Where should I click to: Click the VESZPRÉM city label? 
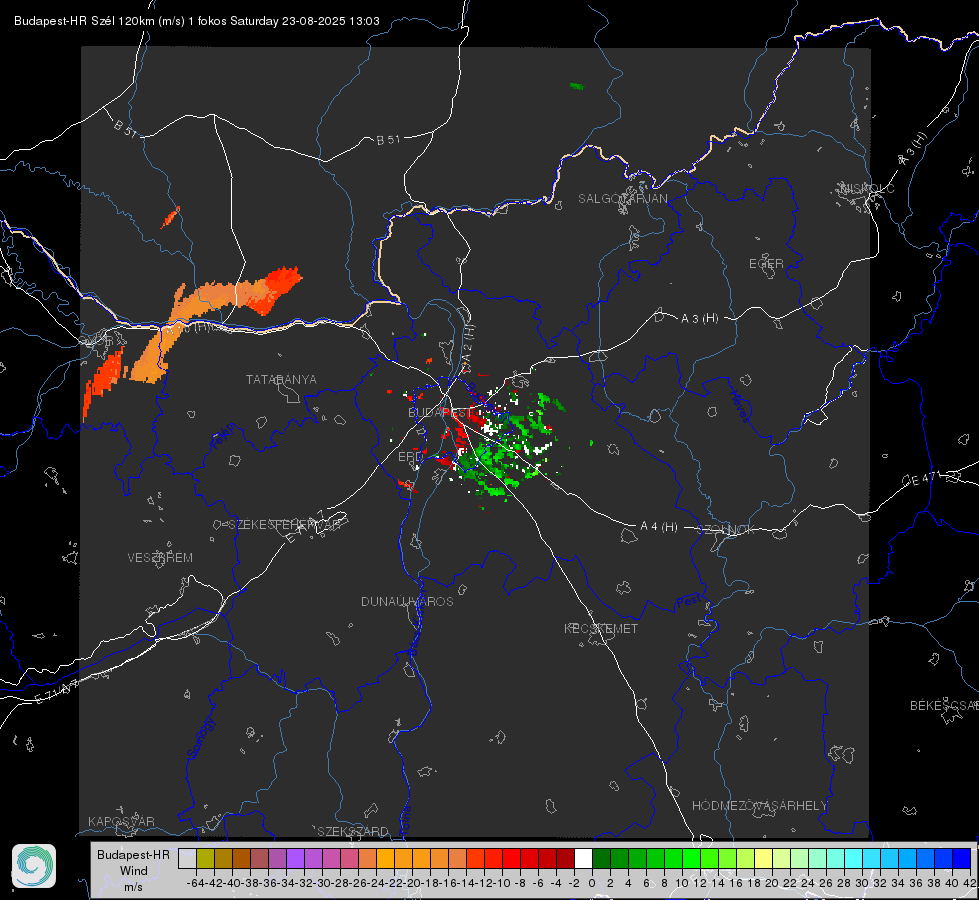pos(160,558)
